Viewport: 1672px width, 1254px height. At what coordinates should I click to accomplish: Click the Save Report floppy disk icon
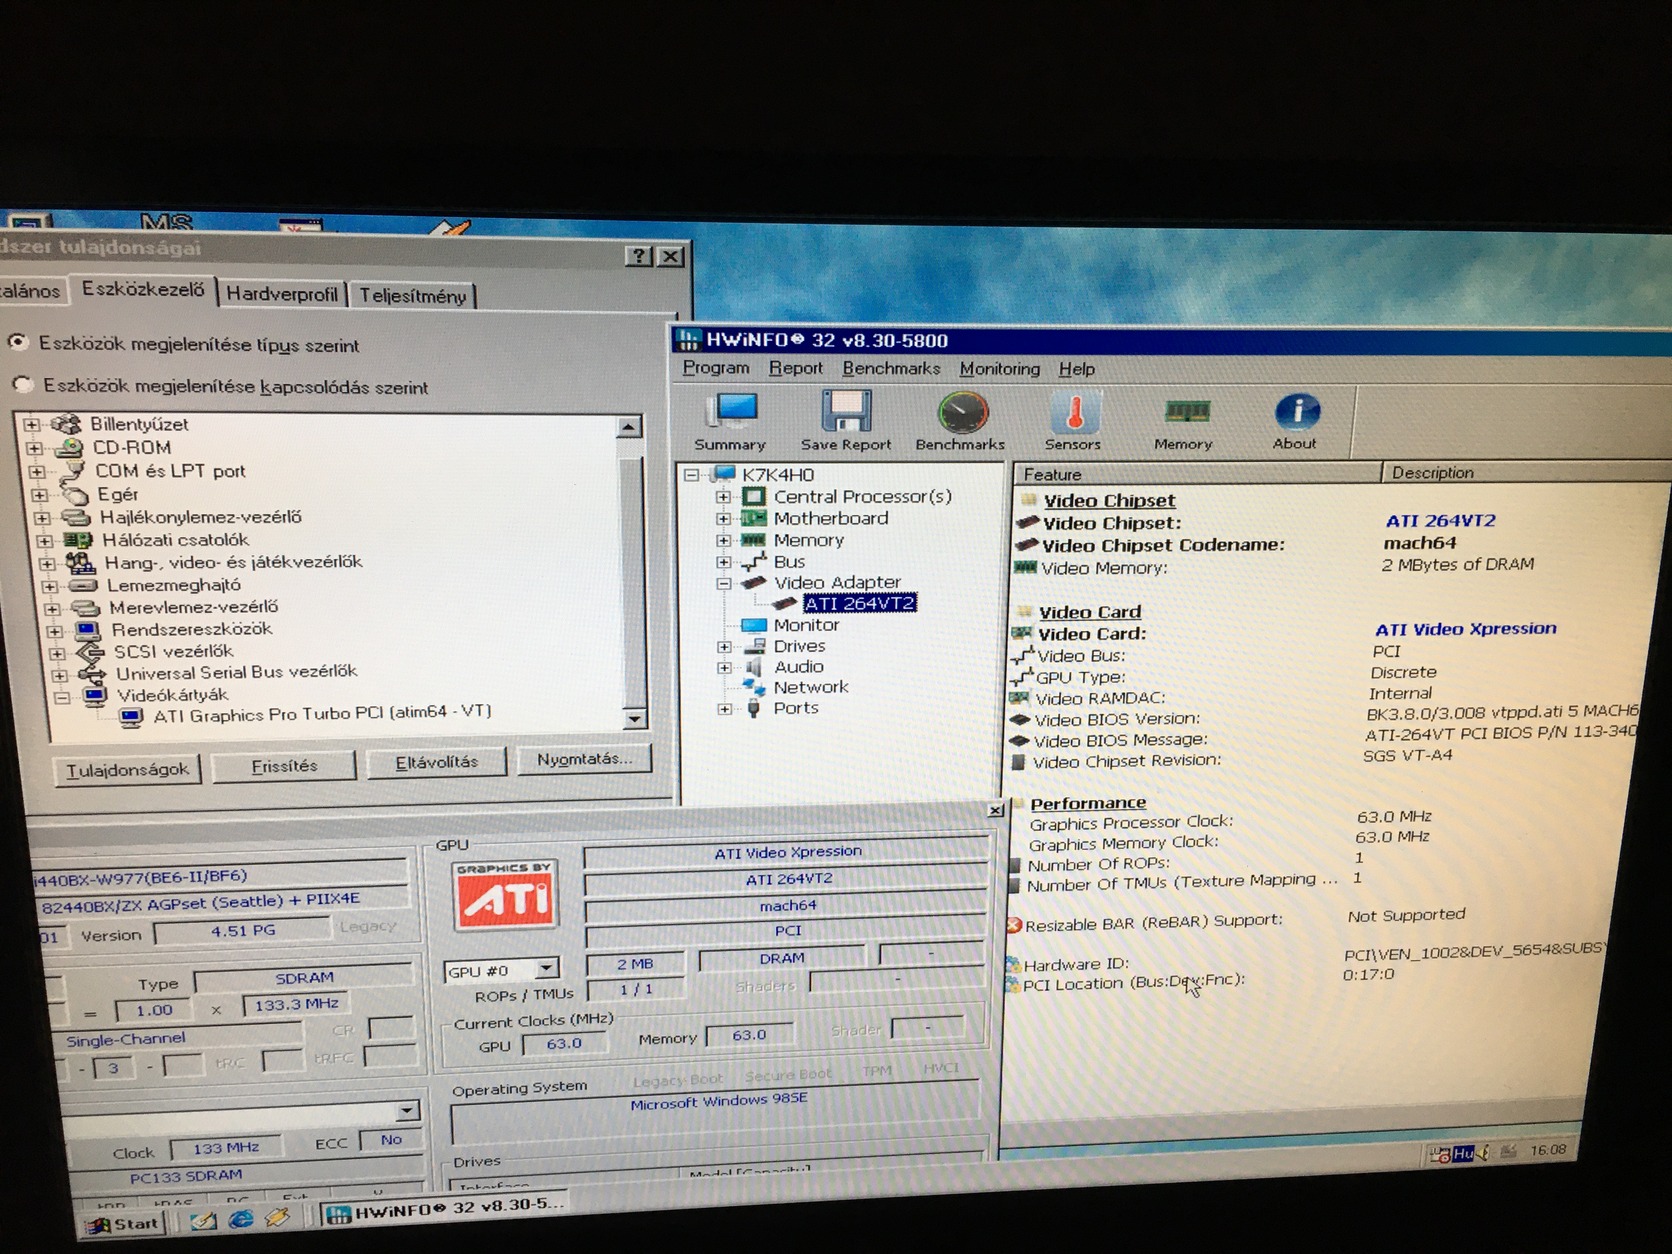pyautogui.click(x=846, y=411)
